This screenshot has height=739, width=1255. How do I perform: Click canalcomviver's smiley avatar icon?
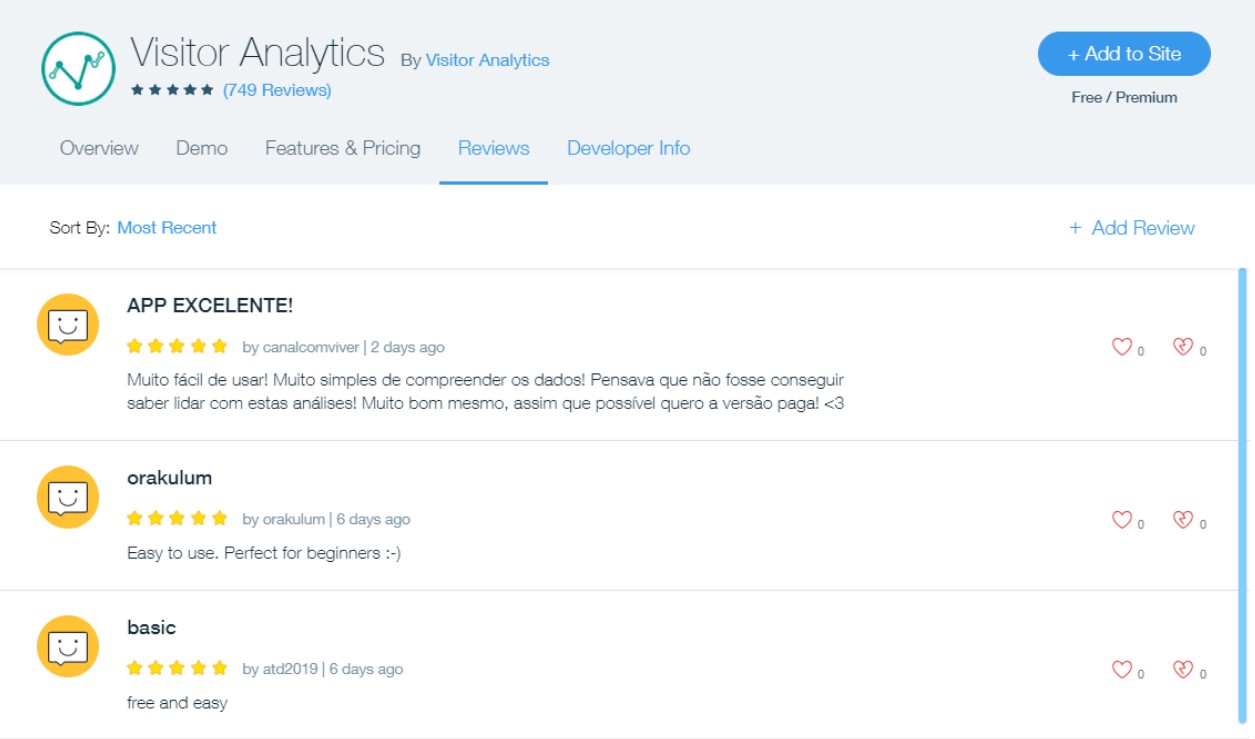(x=68, y=324)
